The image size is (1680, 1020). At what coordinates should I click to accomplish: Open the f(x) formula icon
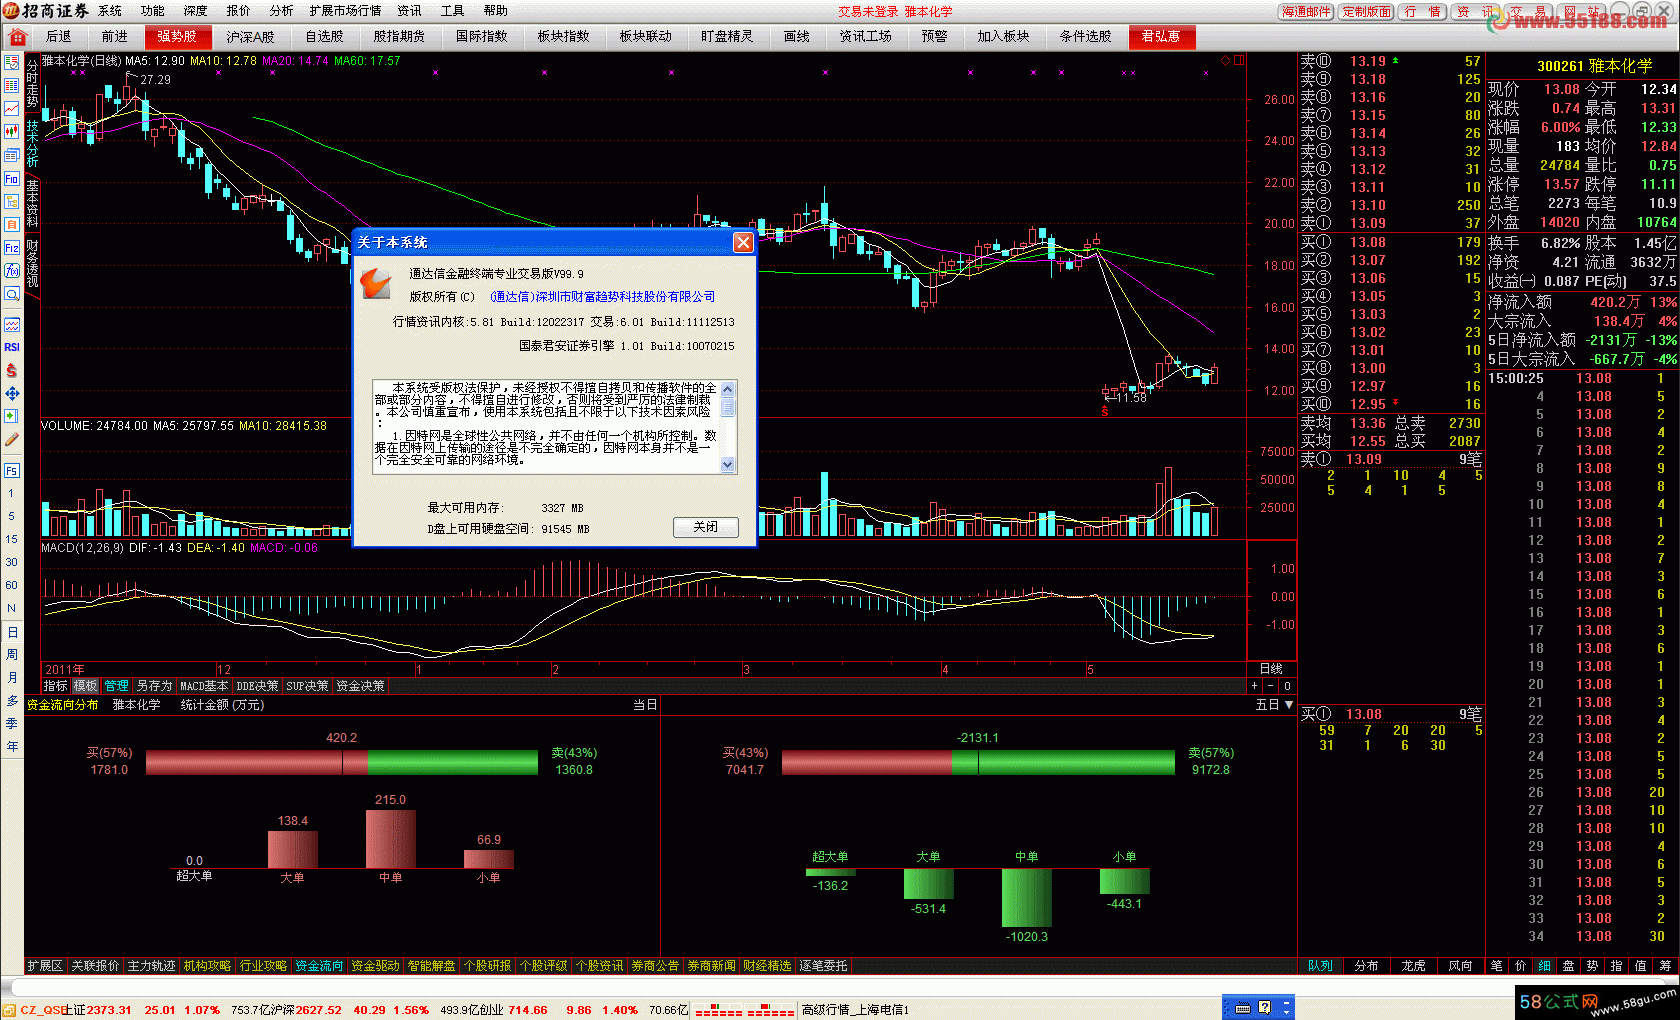(12, 270)
